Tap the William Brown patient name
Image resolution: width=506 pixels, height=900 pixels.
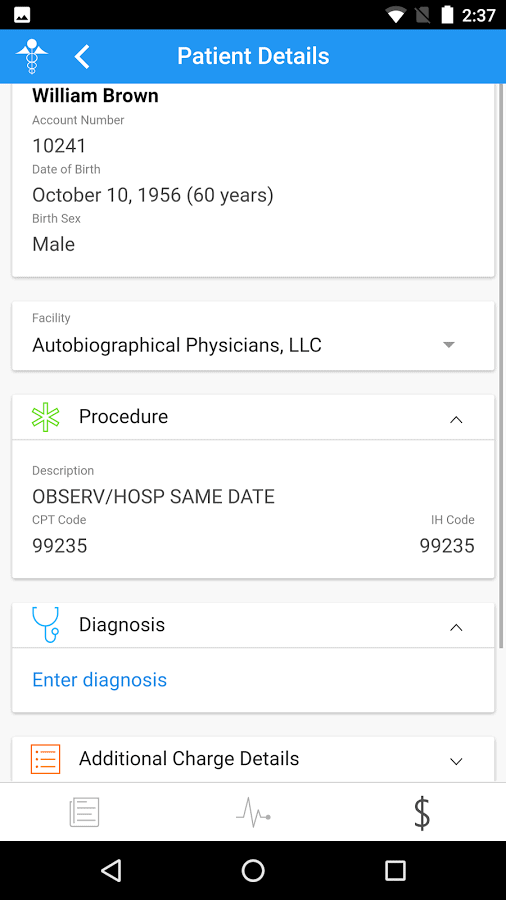pos(95,96)
